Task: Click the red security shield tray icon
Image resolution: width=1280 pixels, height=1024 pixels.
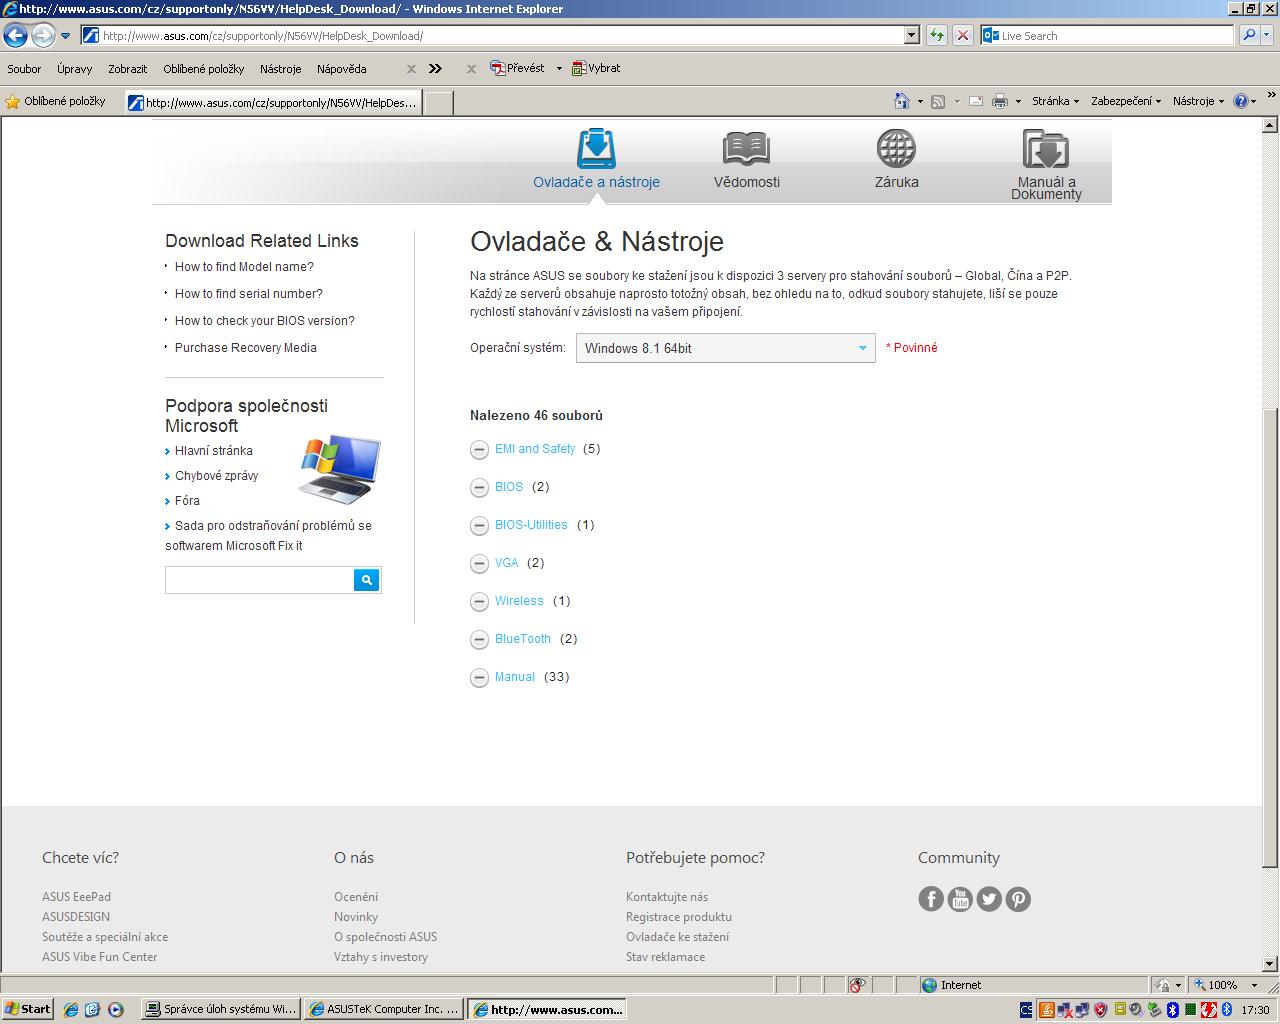Action: (x=1101, y=1010)
